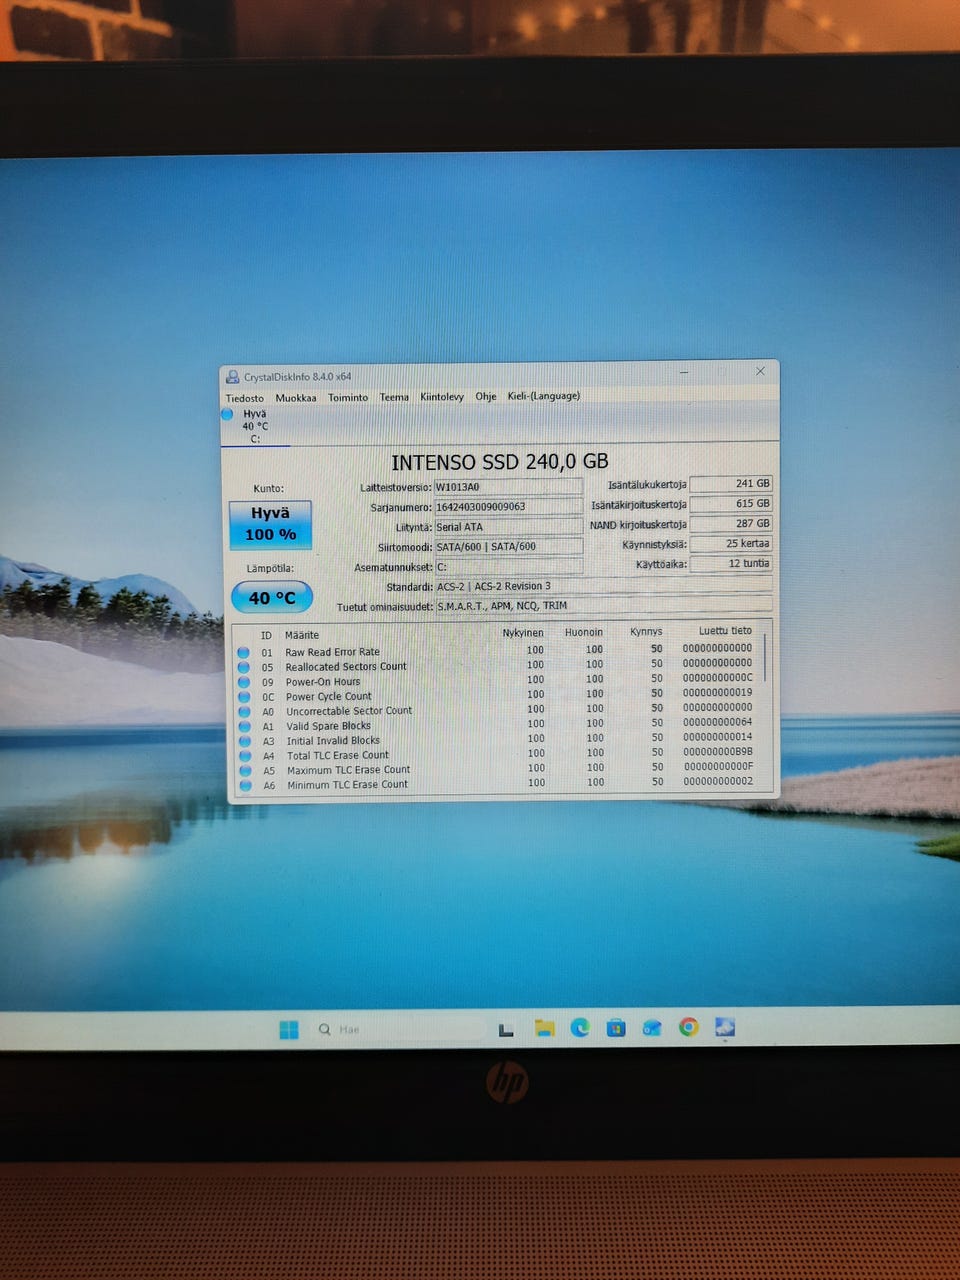The image size is (960, 1280).
Task: Open the Tiedosto menu
Action: (x=245, y=398)
